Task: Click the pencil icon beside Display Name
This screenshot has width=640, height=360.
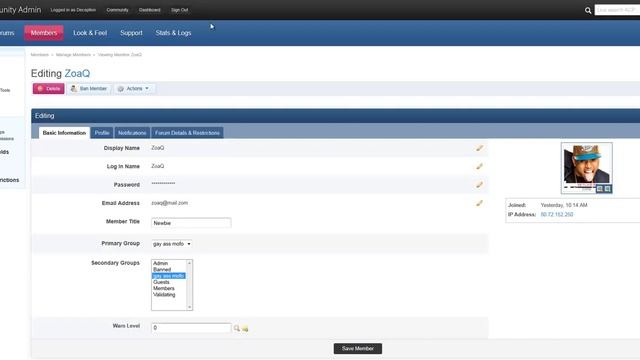Action: (x=480, y=148)
